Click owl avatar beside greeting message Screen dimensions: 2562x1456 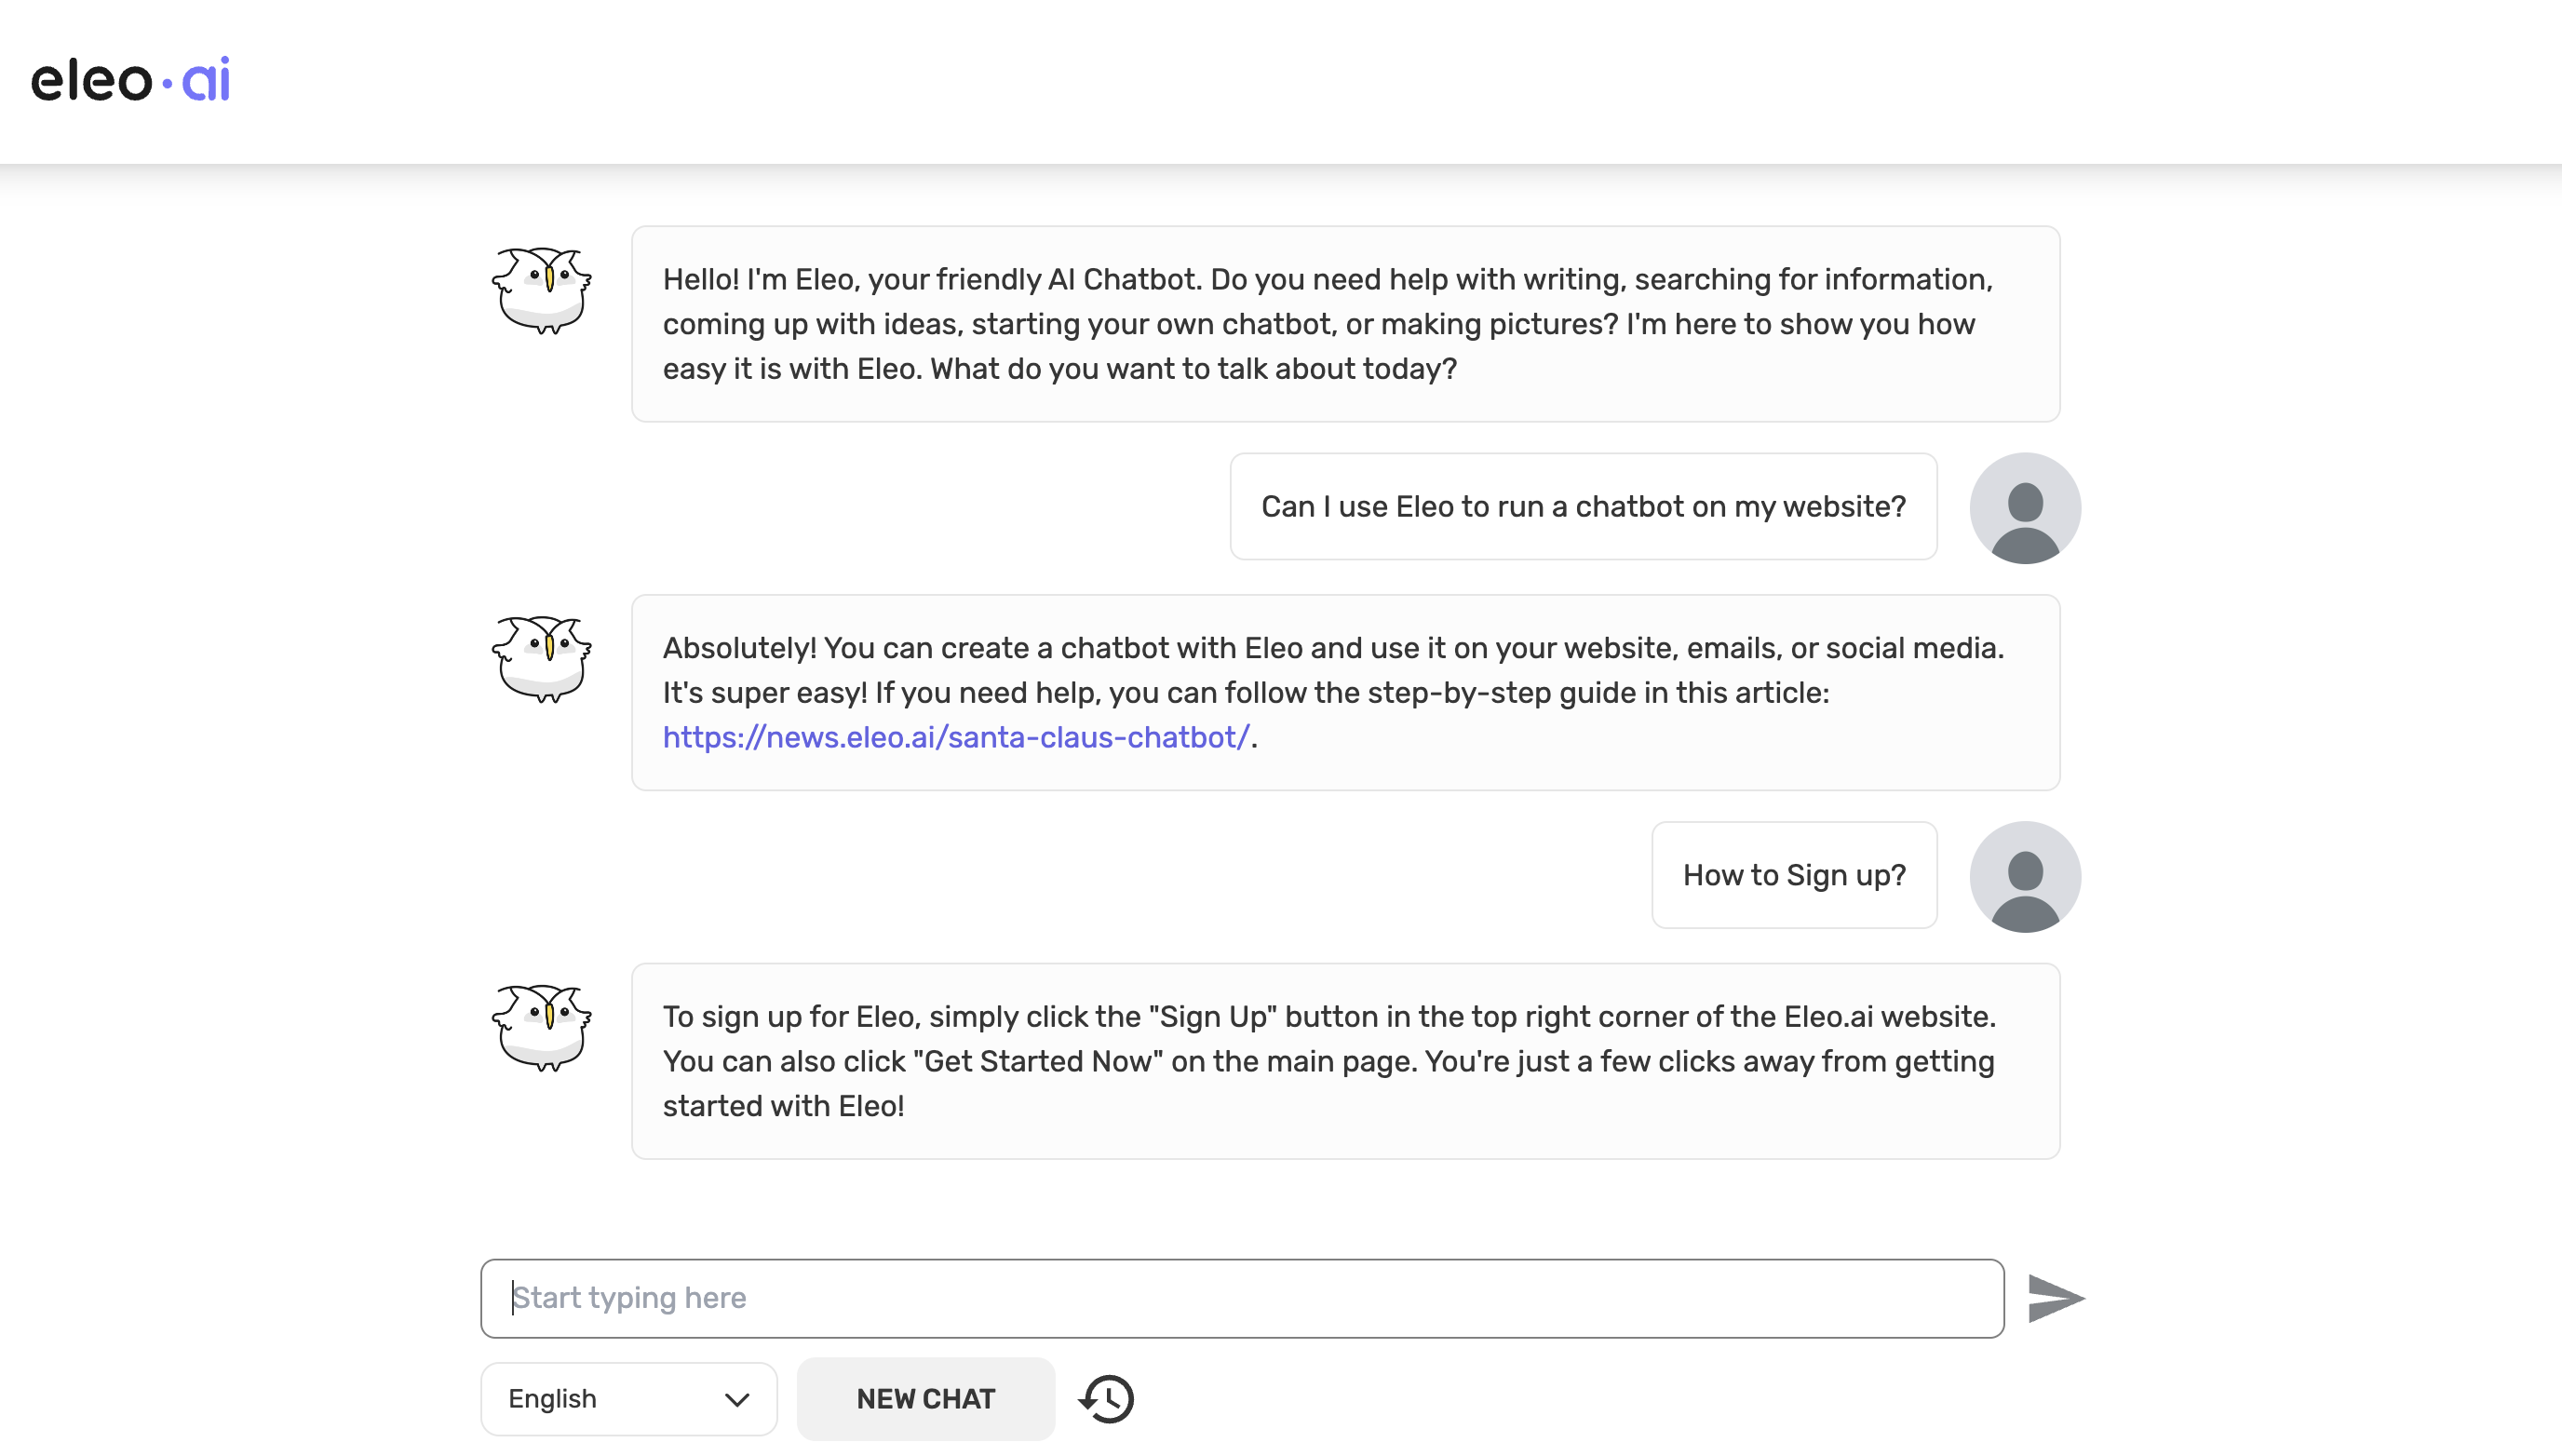542,290
